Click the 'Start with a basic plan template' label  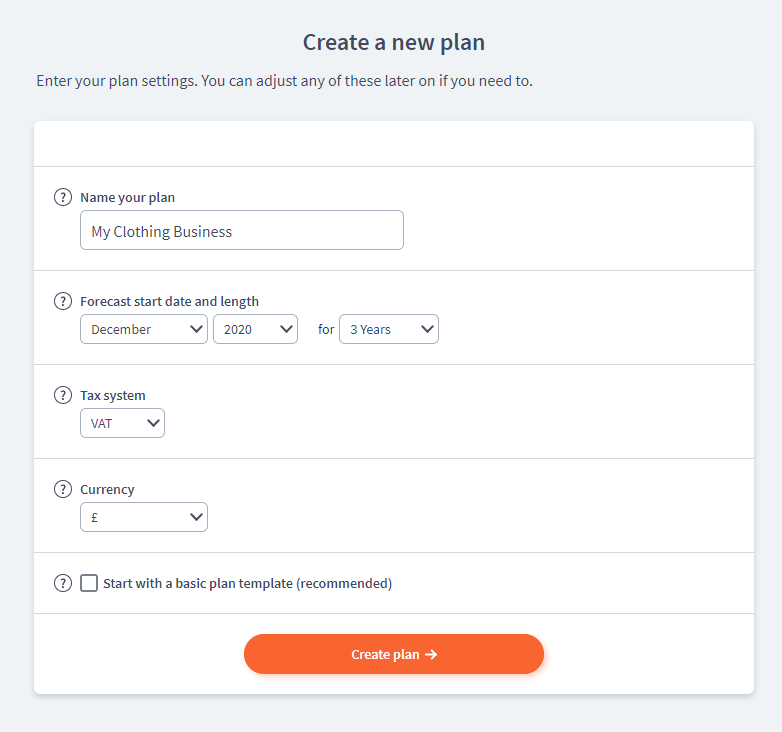247,583
